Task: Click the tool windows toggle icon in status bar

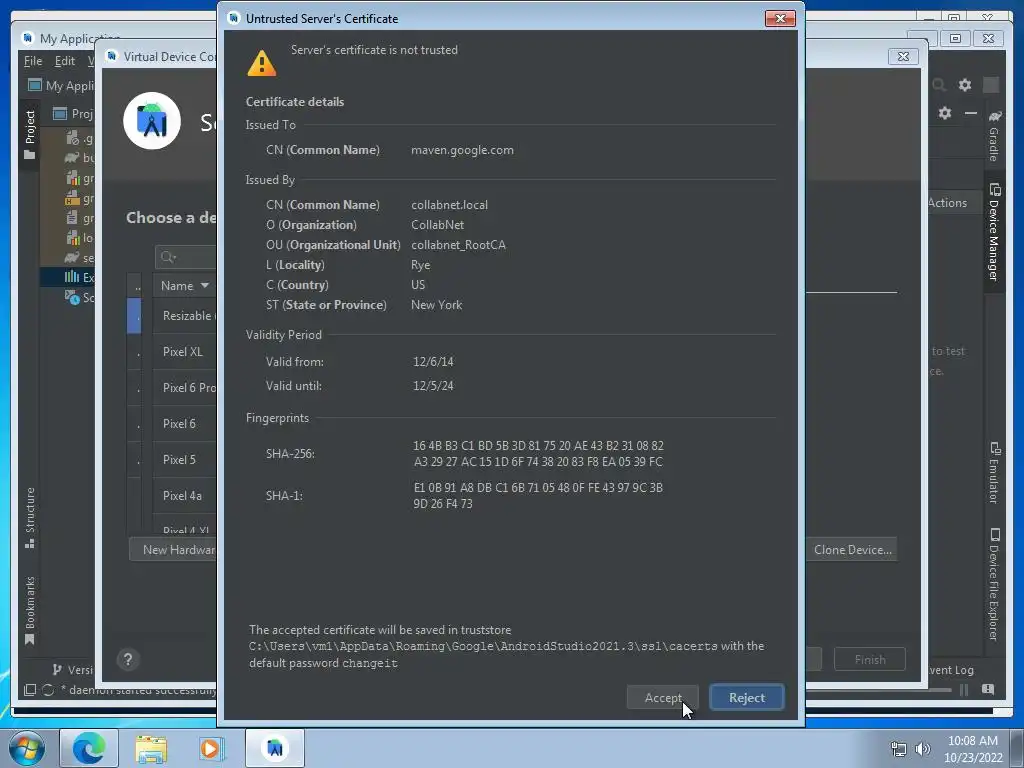Action: coord(29,690)
